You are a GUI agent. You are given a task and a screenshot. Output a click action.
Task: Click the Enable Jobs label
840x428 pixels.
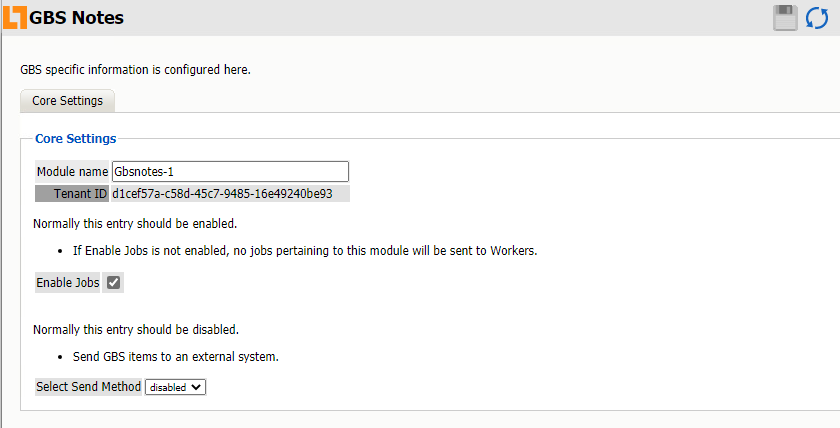pos(68,283)
